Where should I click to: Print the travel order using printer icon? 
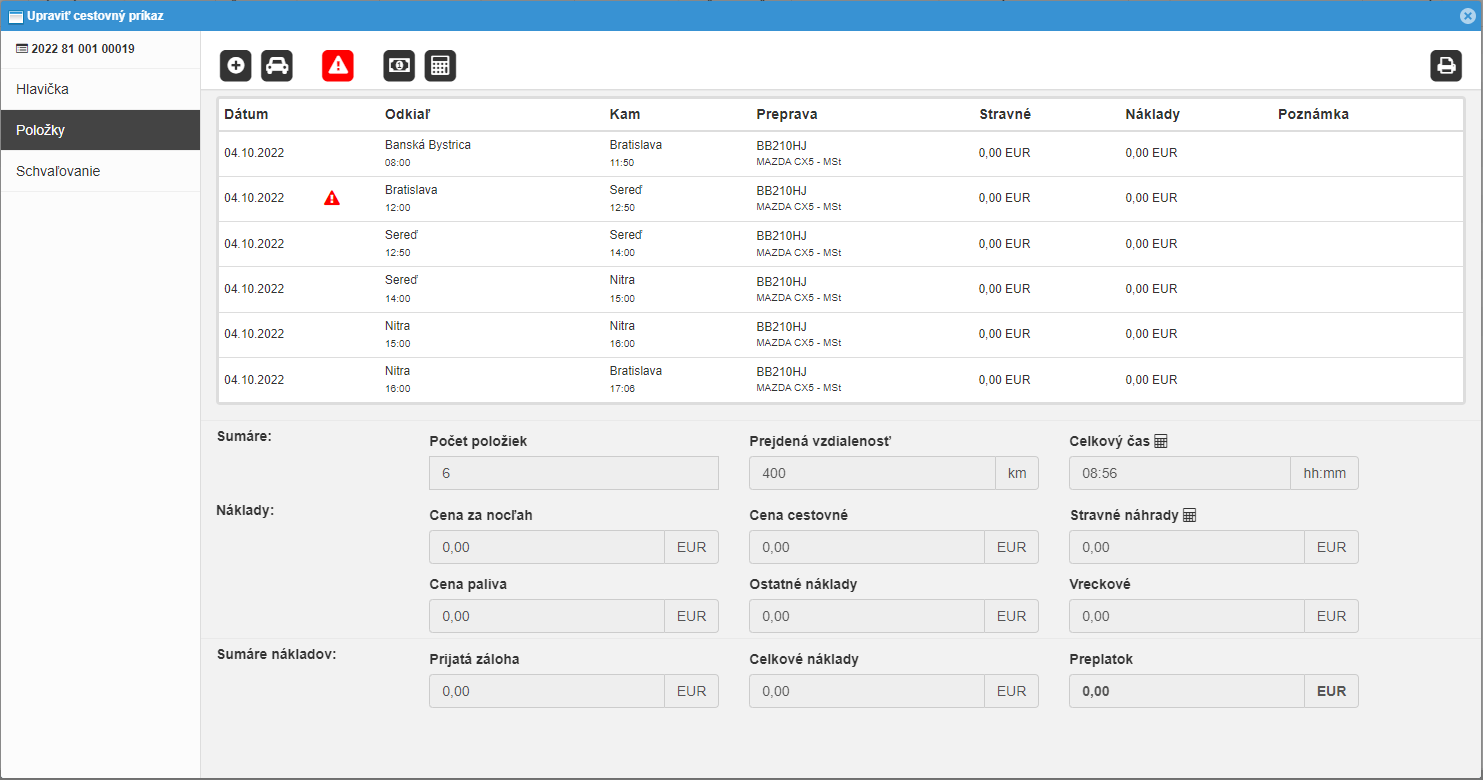(x=1445, y=66)
